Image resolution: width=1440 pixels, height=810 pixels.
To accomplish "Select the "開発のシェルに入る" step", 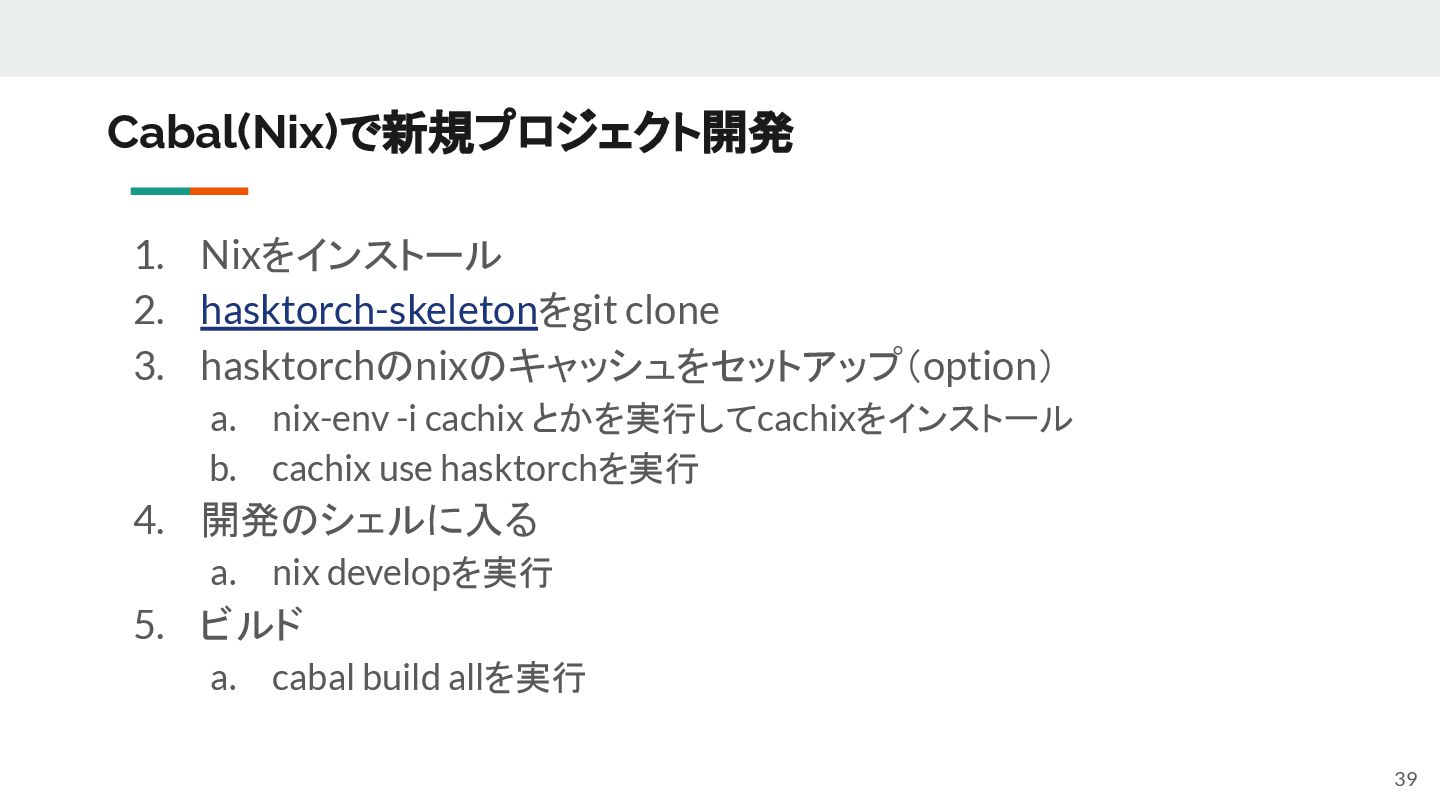I will [x=370, y=520].
